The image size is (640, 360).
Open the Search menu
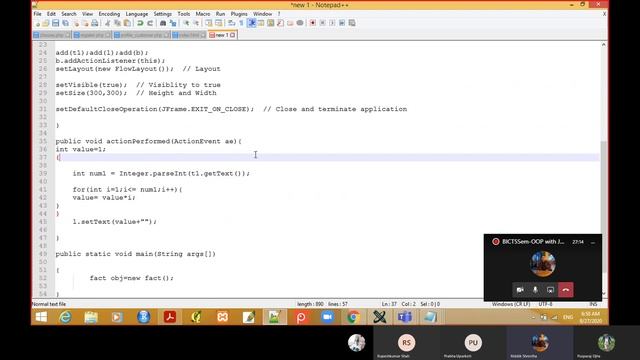[x=69, y=14]
